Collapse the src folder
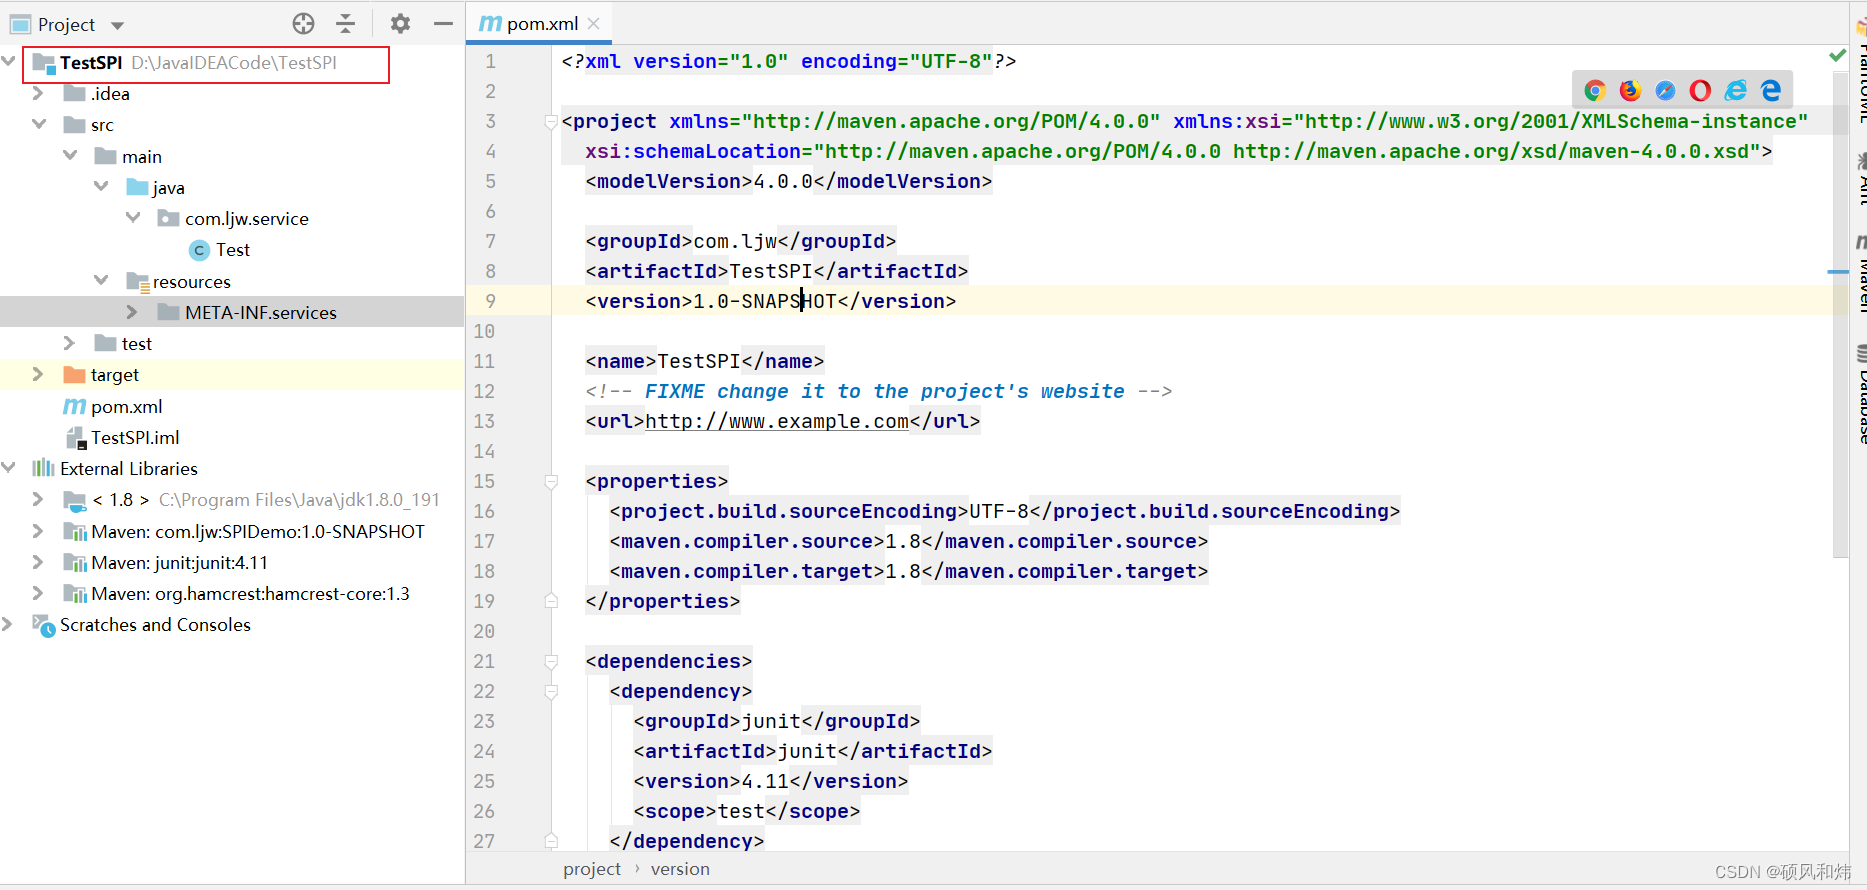The height and width of the screenshot is (890, 1867). [x=39, y=124]
